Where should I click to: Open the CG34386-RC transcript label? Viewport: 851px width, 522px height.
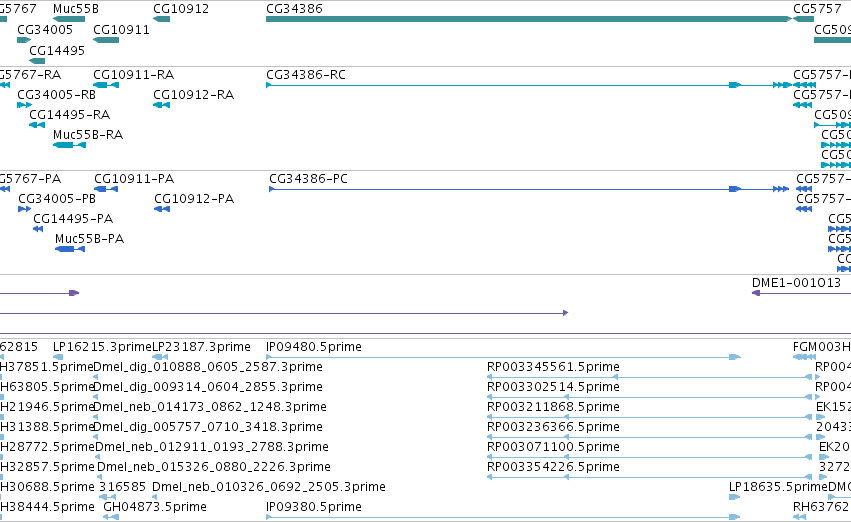[x=306, y=74]
